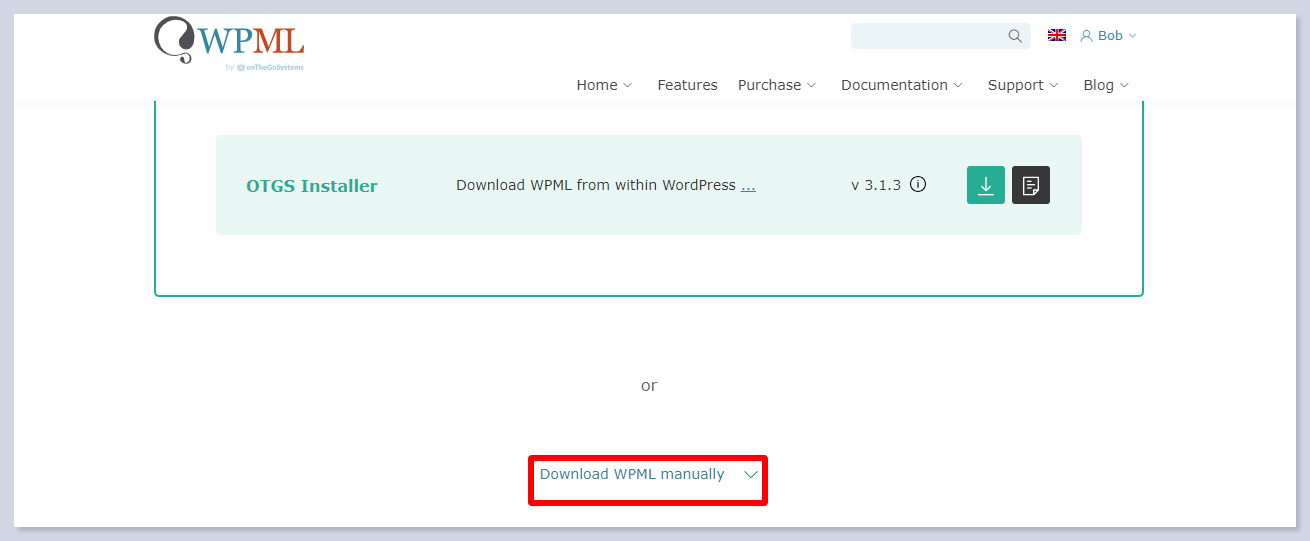Open the OTGS Installer changelog document icon
1310x541 pixels.
[1030, 185]
